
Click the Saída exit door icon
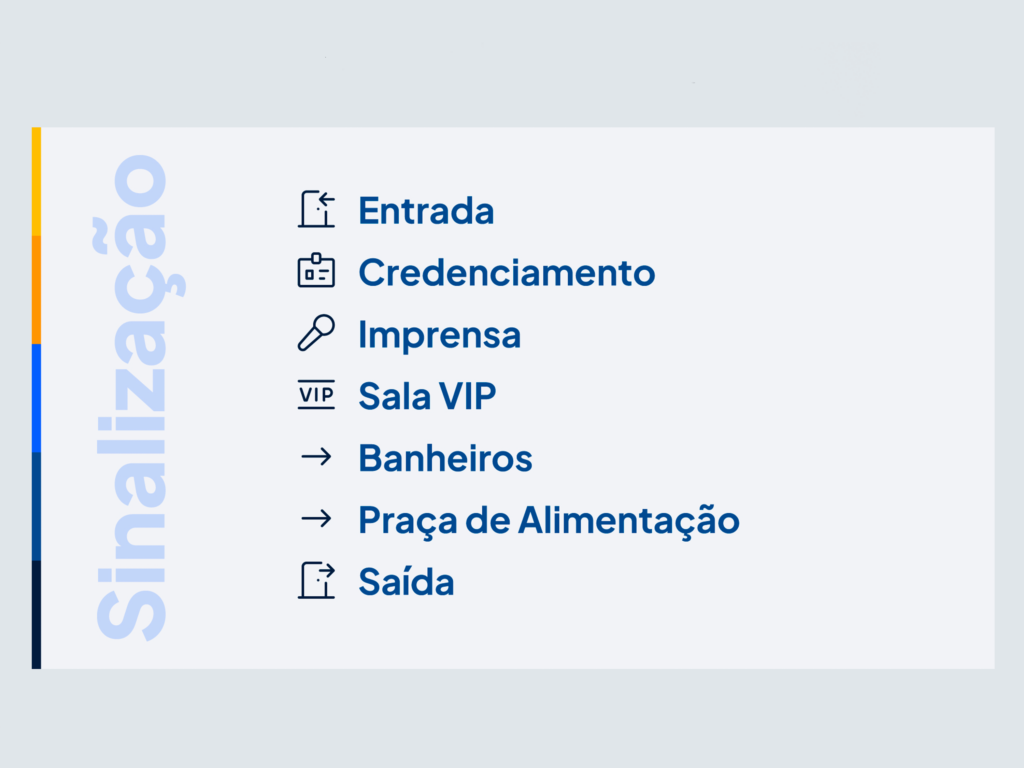(317, 580)
